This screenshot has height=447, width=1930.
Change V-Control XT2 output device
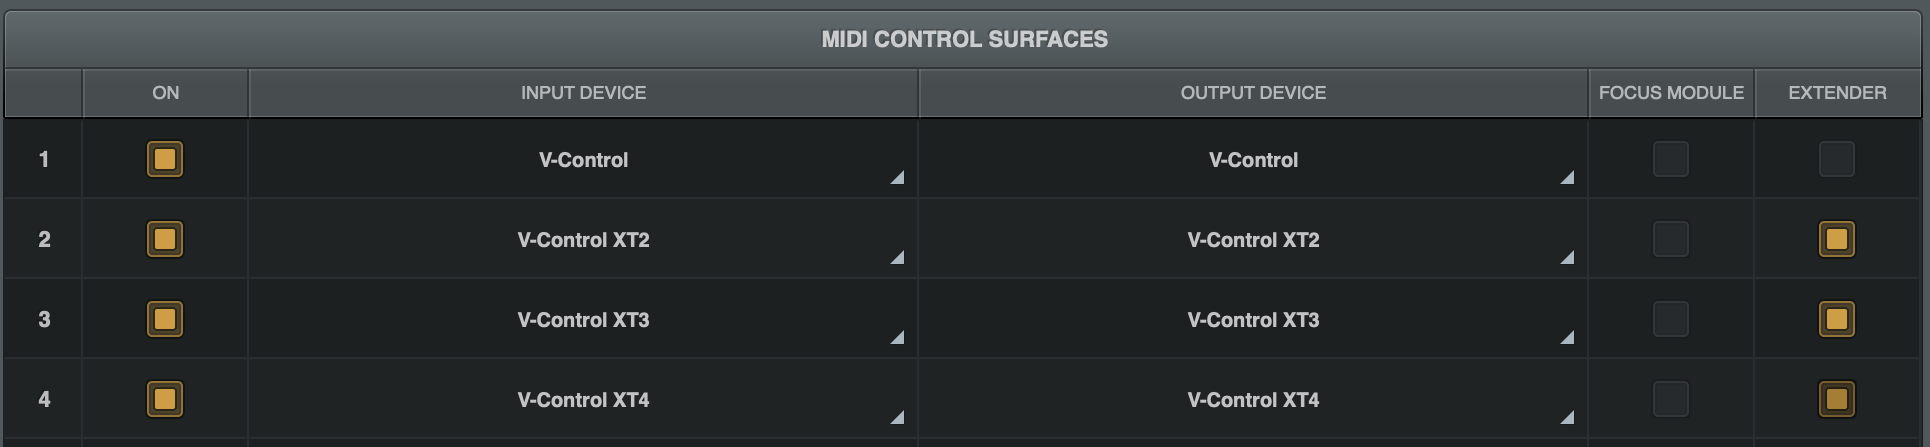click(x=1253, y=240)
